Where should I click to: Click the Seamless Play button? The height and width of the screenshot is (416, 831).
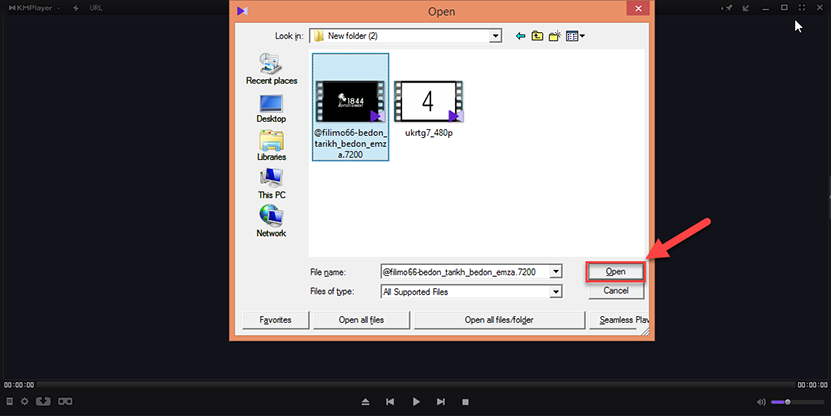pyautogui.click(x=619, y=320)
